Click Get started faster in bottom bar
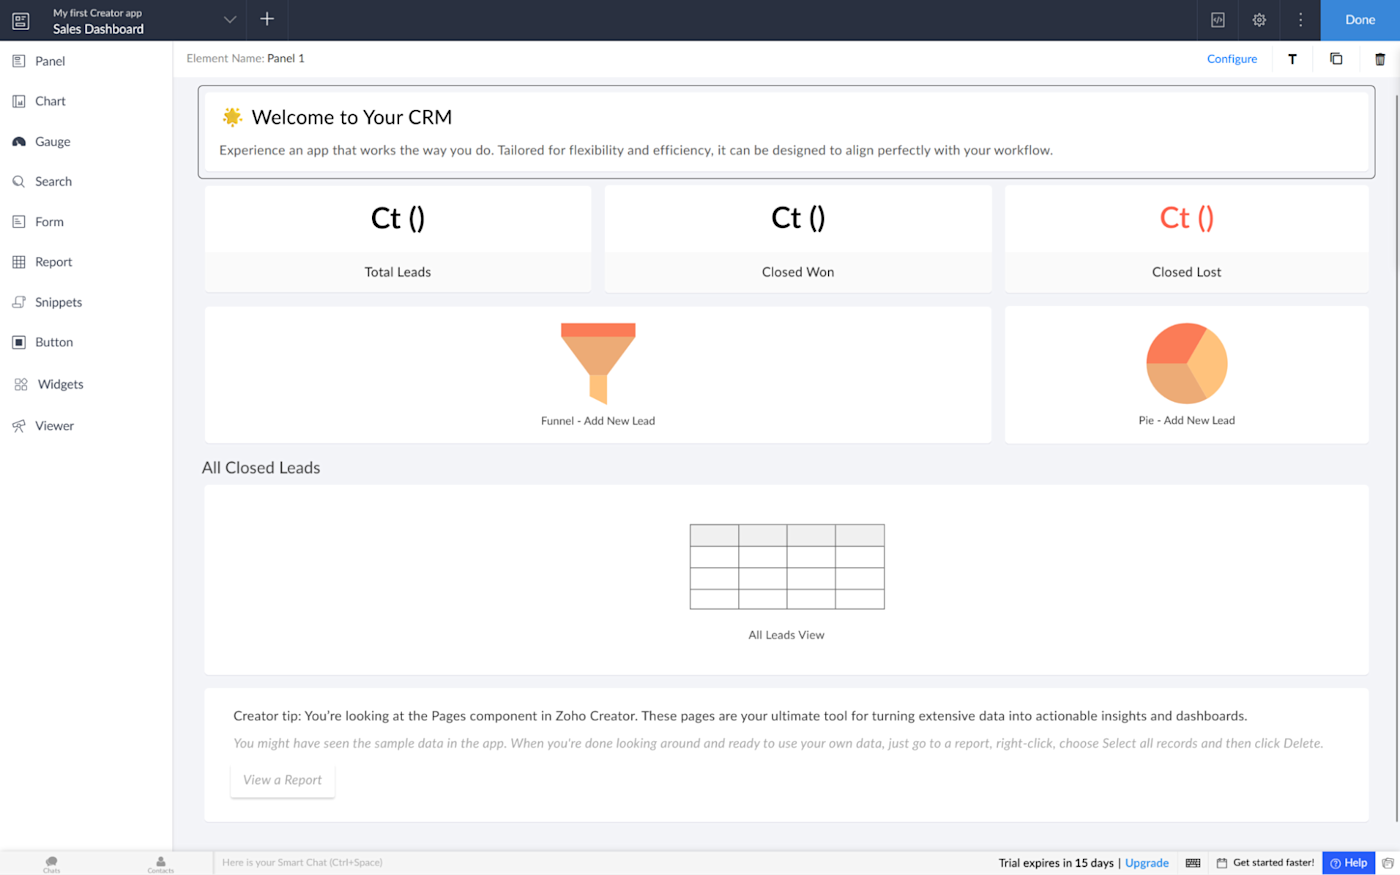The width and height of the screenshot is (1400, 875). coord(1265,863)
